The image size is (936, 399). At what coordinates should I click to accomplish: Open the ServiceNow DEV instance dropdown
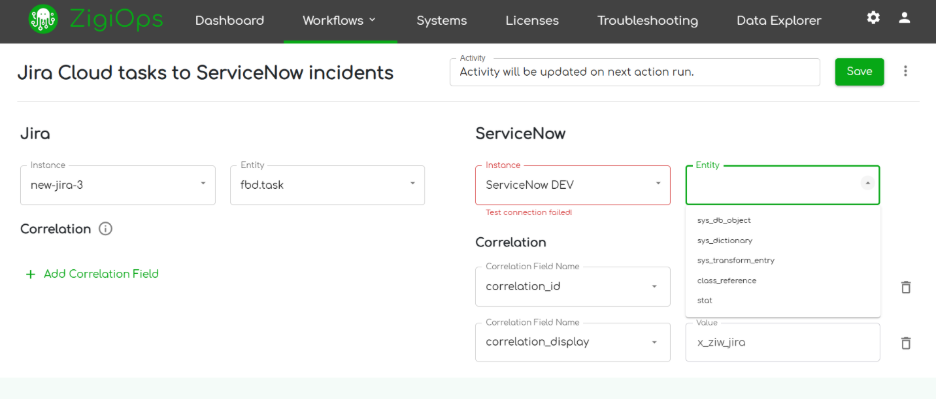(x=573, y=185)
